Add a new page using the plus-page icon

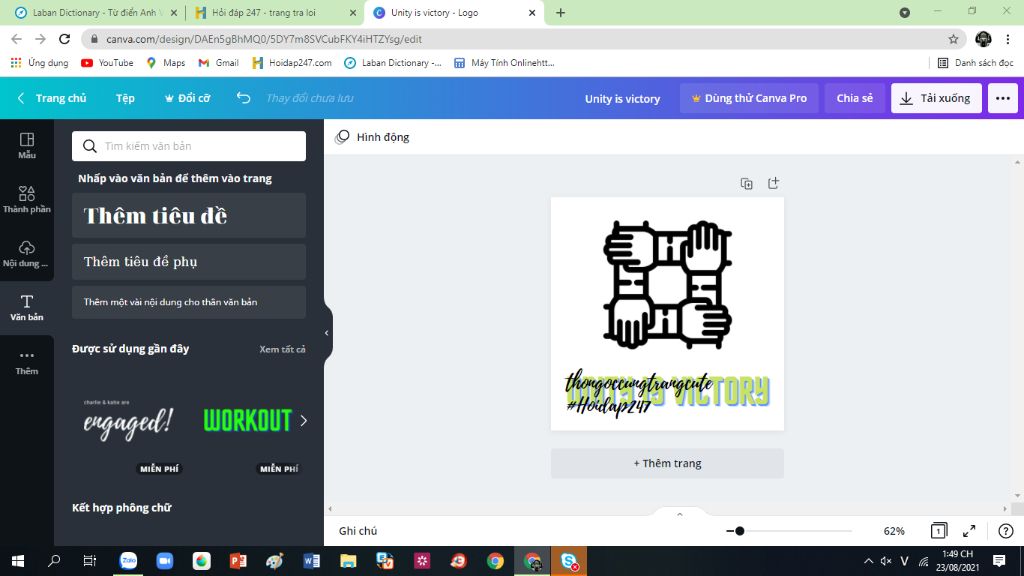pyautogui.click(x=773, y=183)
